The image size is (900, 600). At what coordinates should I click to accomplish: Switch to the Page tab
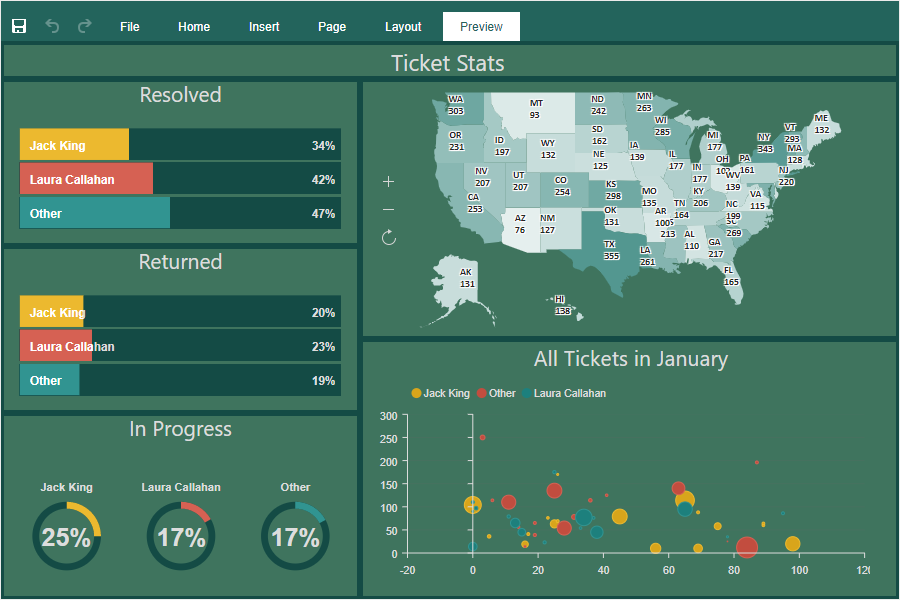tap(332, 26)
